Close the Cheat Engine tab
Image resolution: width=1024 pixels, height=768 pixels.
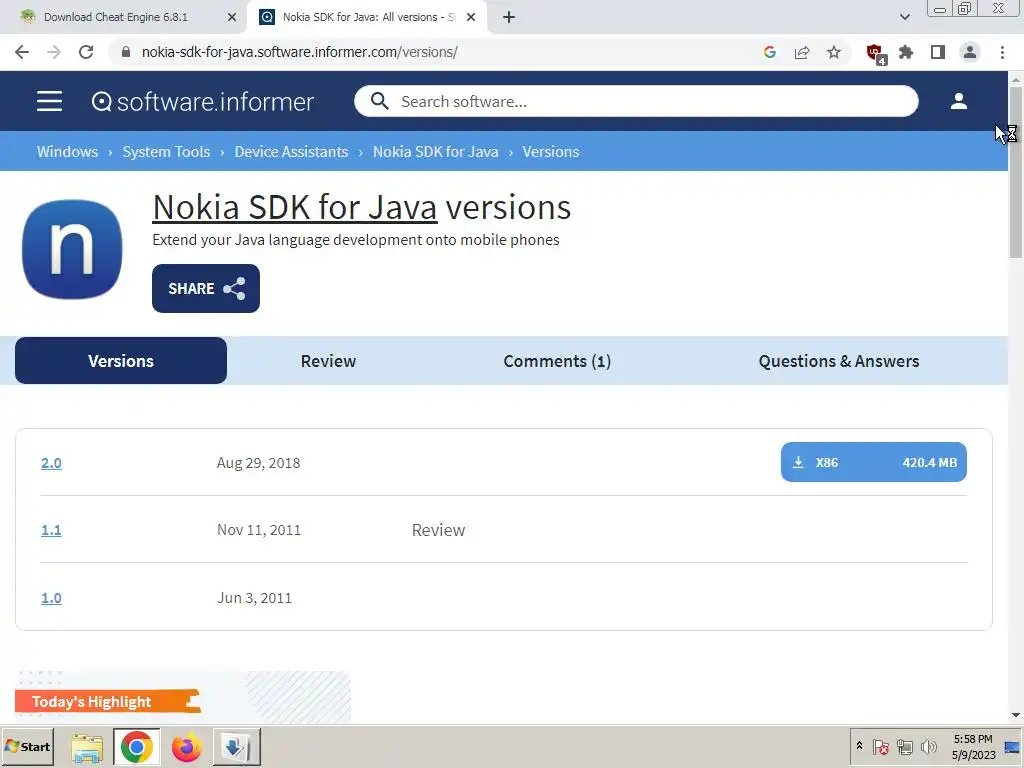tap(232, 17)
